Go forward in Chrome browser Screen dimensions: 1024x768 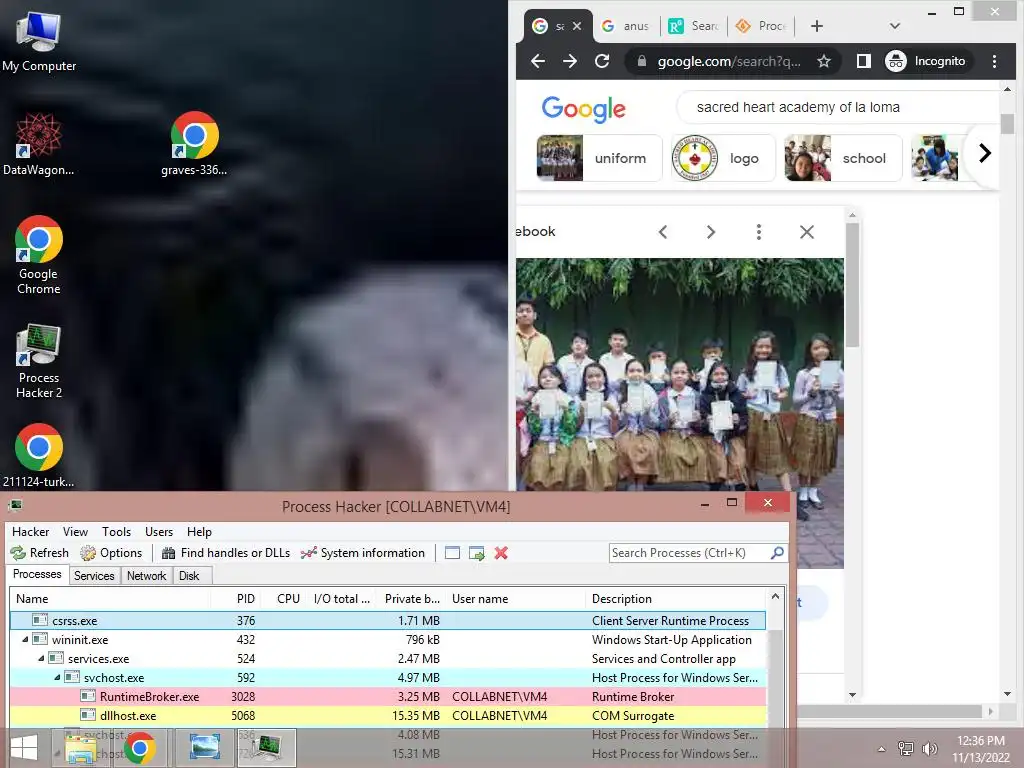click(x=570, y=61)
